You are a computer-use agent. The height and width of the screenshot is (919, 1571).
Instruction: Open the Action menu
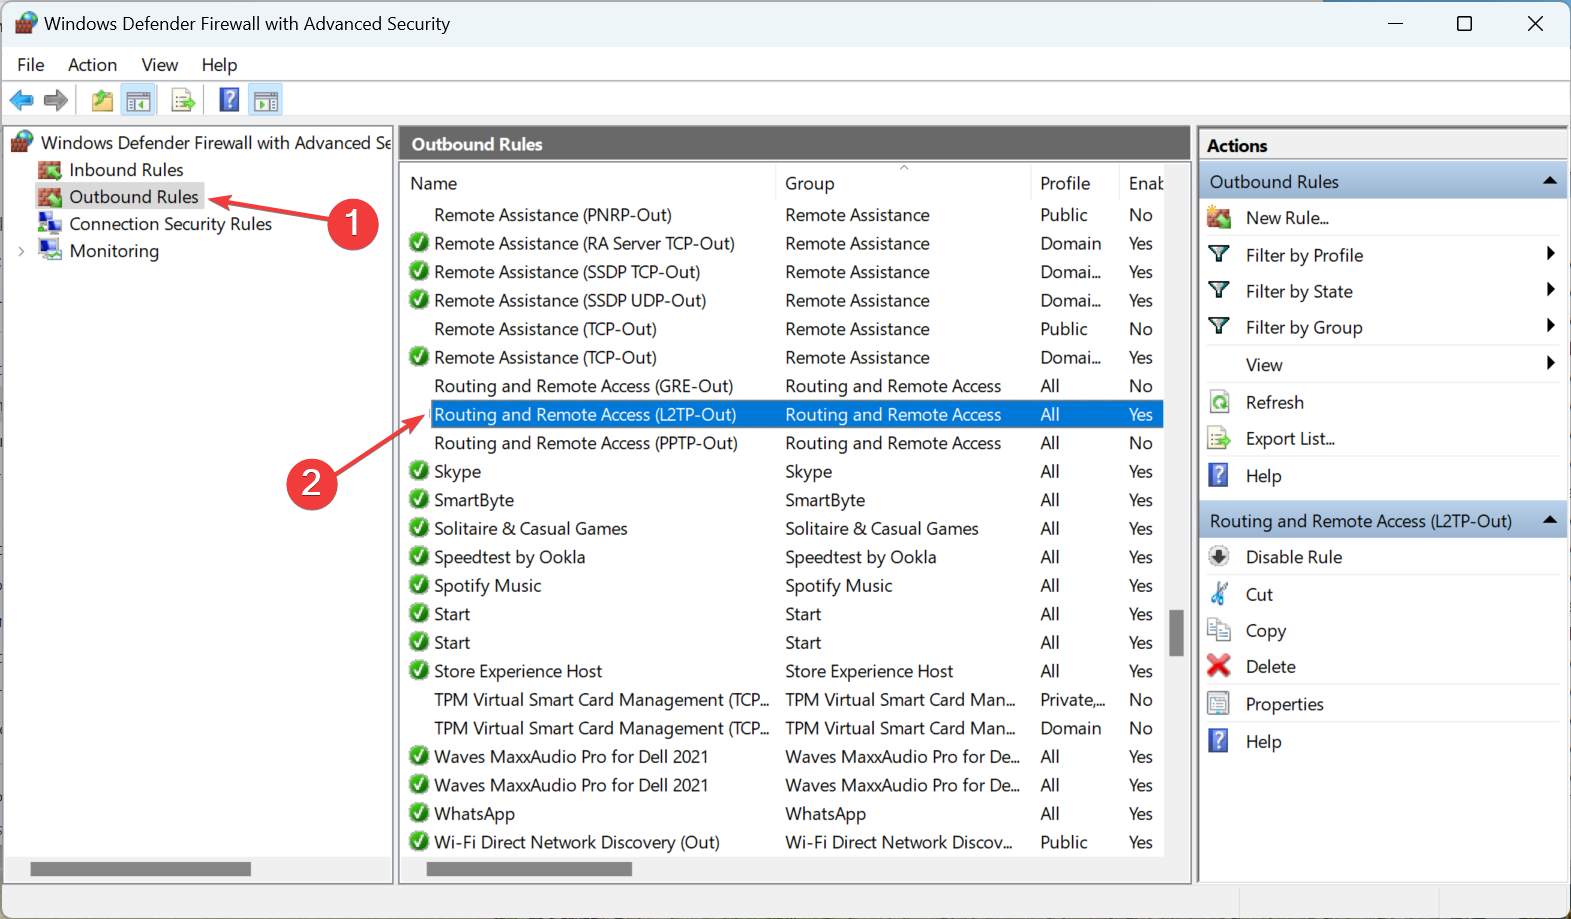[x=92, y=65]
